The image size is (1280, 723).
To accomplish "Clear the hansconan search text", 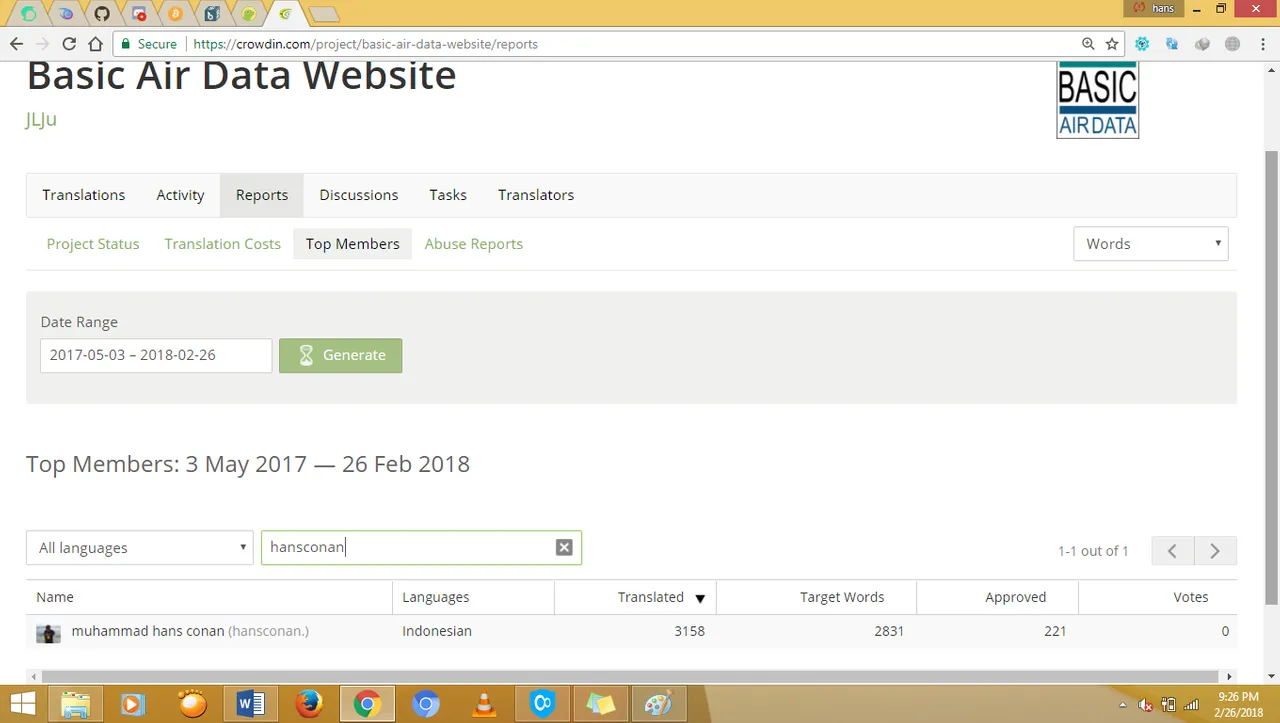I will [x=564, y=547].
